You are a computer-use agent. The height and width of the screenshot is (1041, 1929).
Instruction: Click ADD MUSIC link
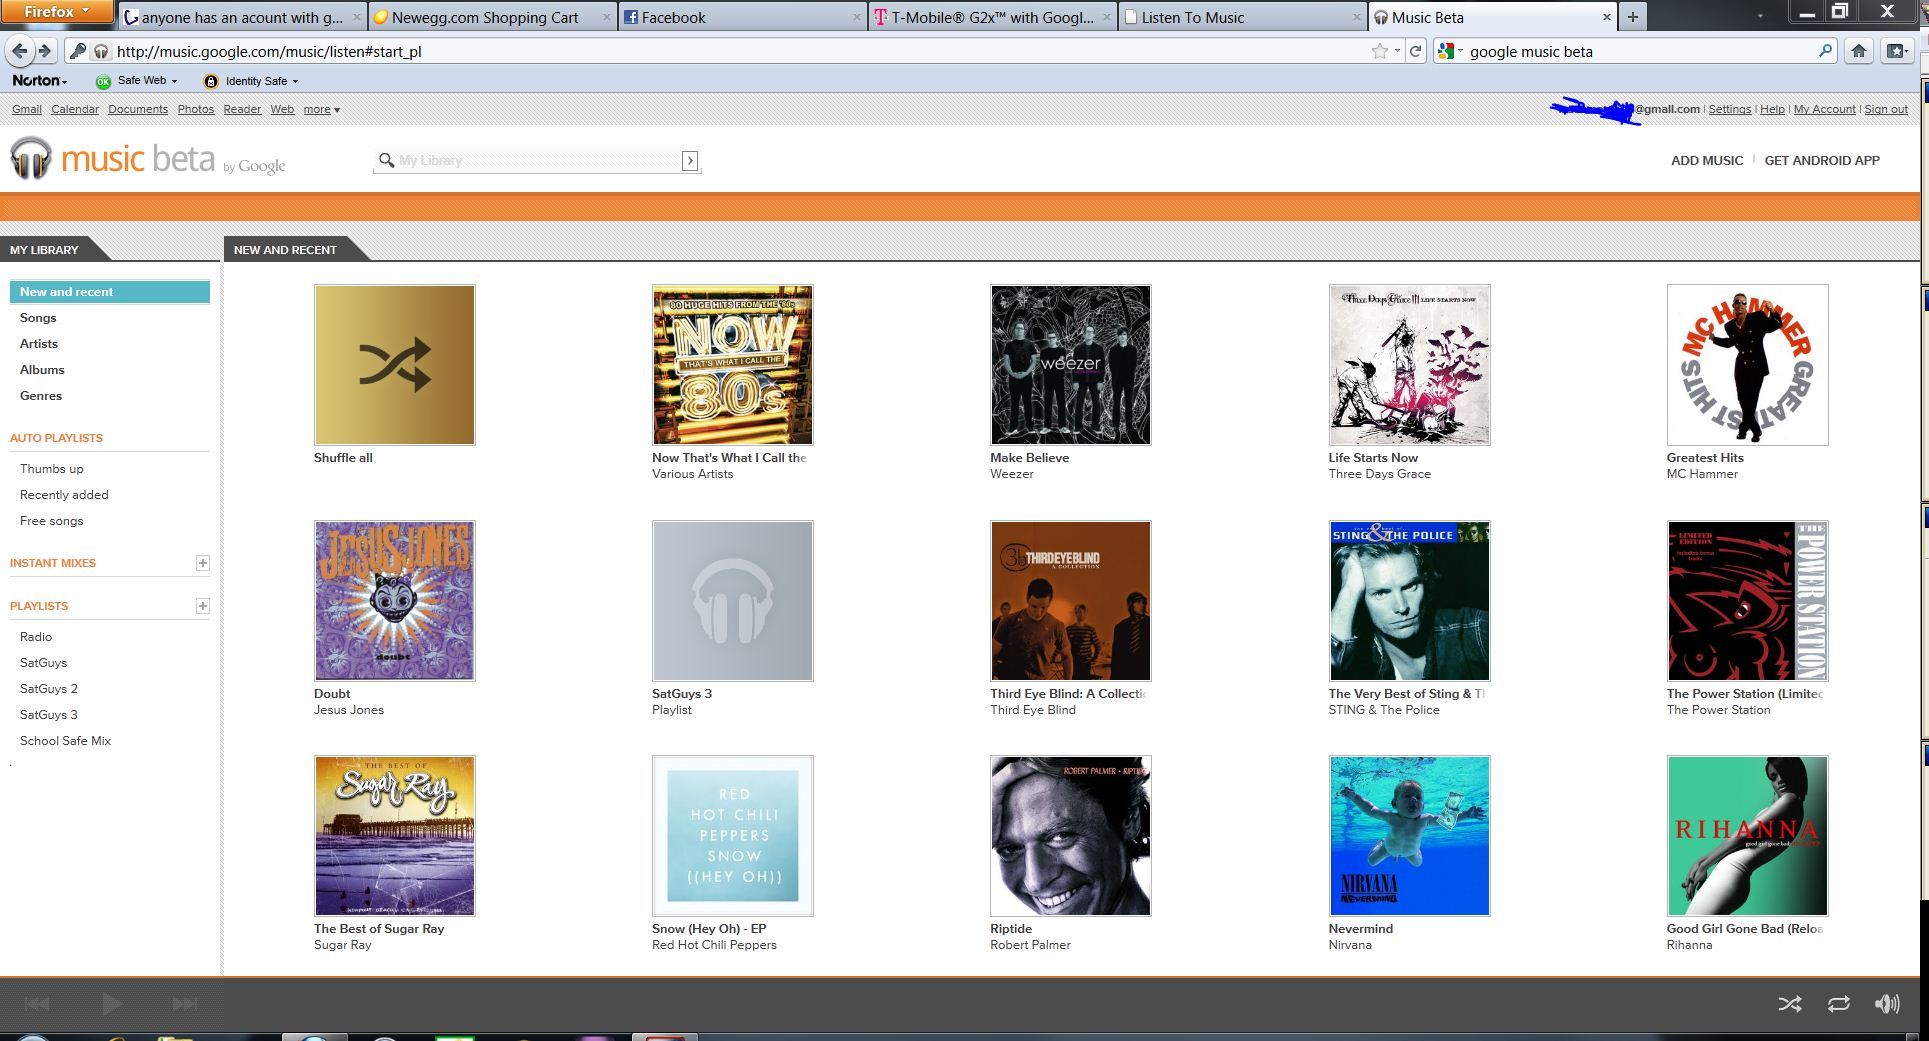(x=1706, y=160)
